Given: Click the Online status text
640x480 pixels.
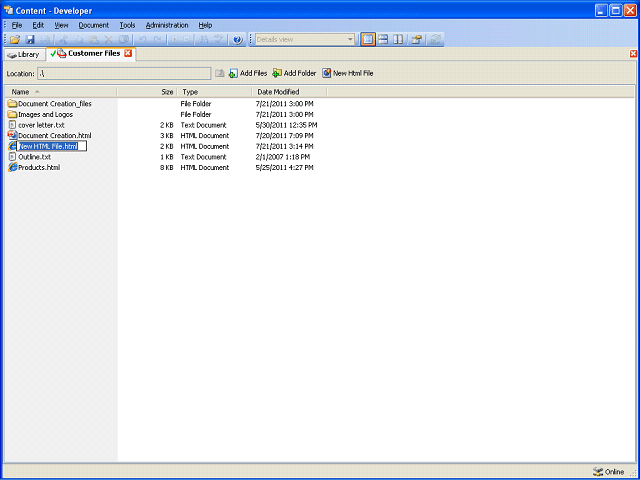Looking at the screenshot, I should (x=614, y=472).
